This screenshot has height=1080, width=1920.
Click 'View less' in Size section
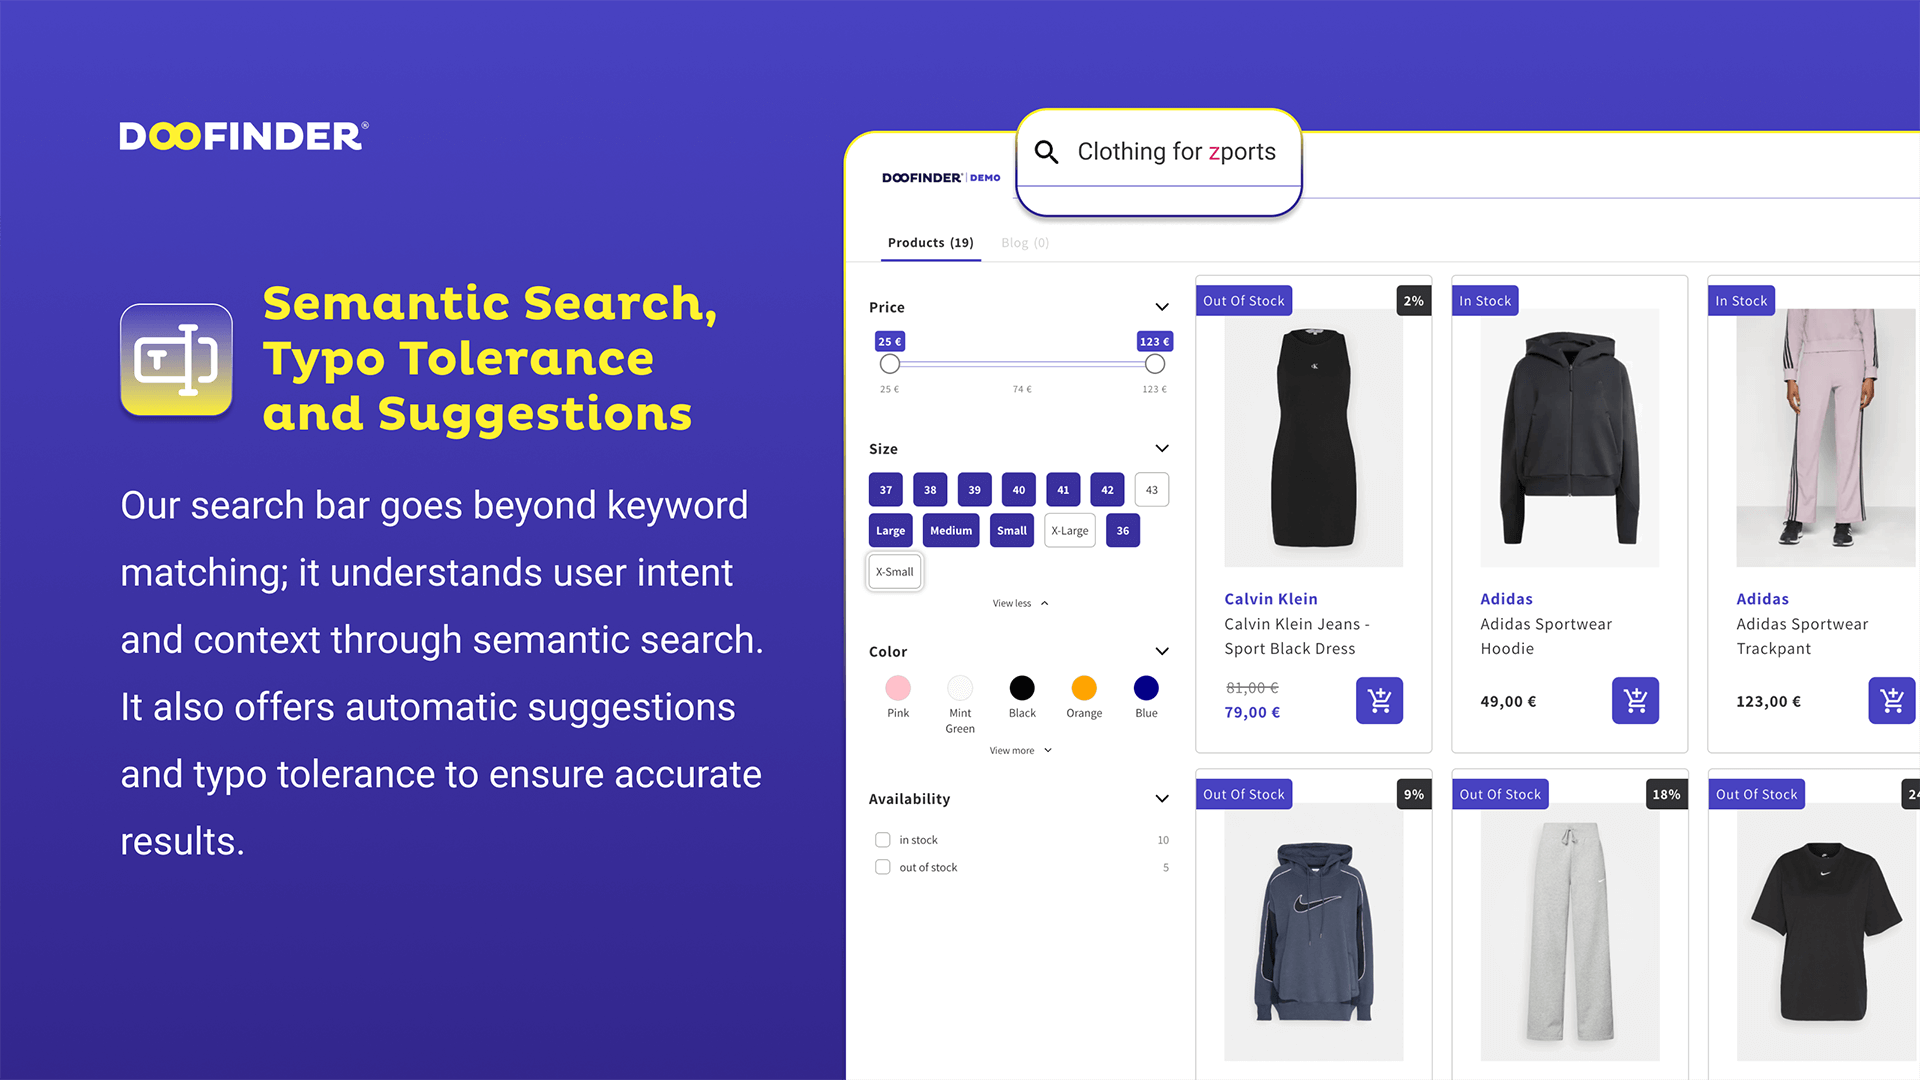click(1021, 604)
